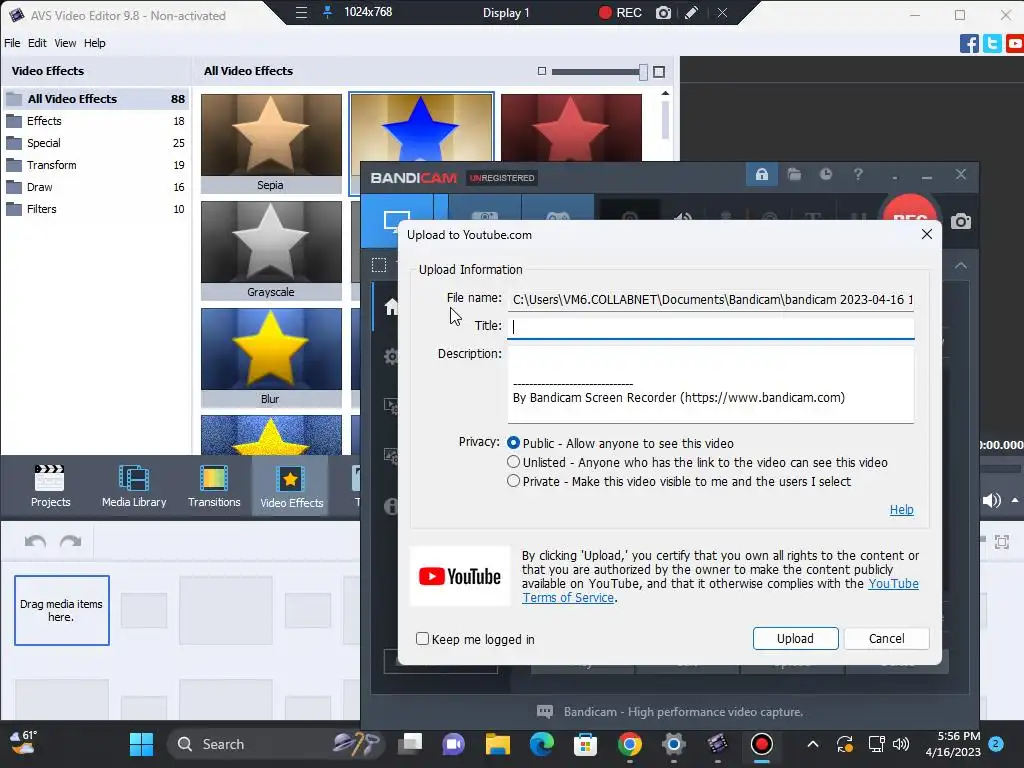Select Filters effects category
Image resolution: width=1024 pixels, height=768 pixels.
pyautogui.click(x=96, y=209)
